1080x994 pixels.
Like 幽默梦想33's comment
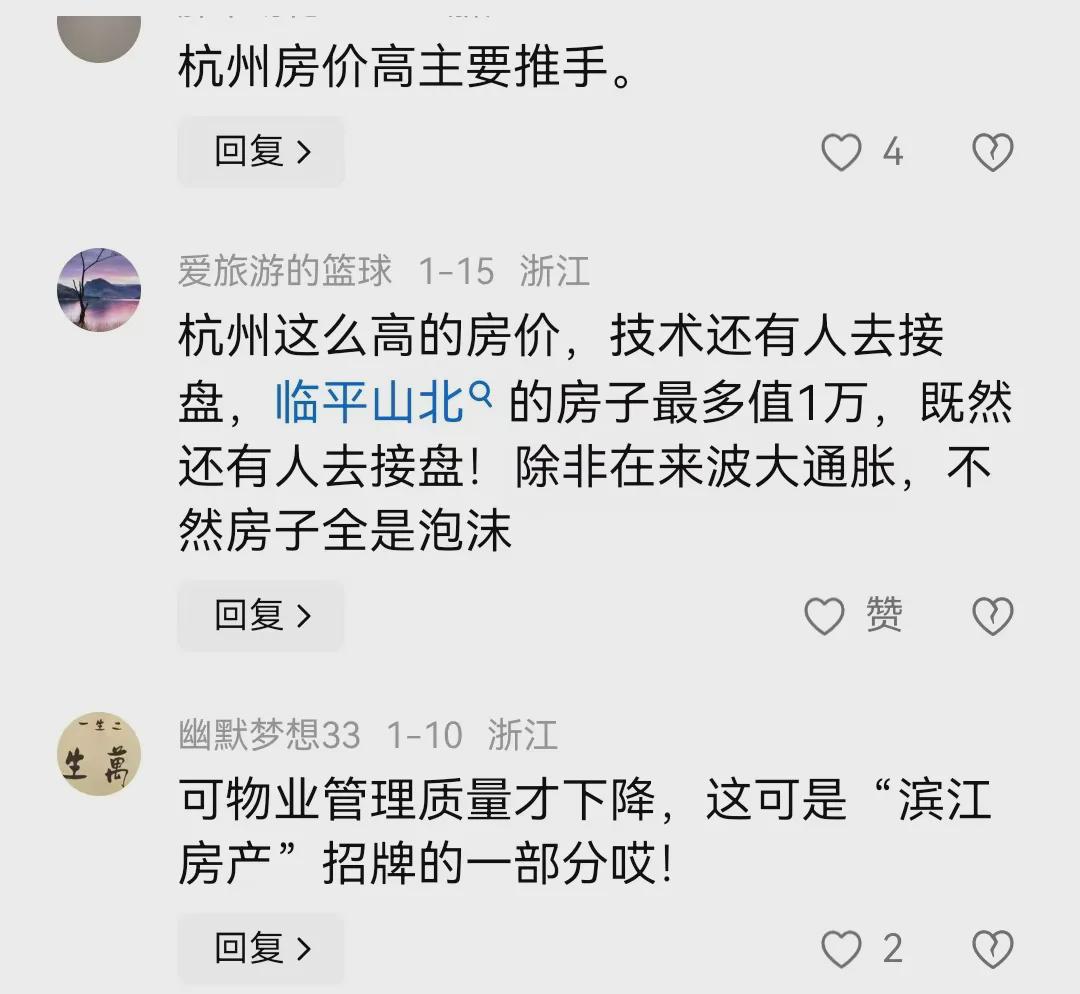pos(841,949)
